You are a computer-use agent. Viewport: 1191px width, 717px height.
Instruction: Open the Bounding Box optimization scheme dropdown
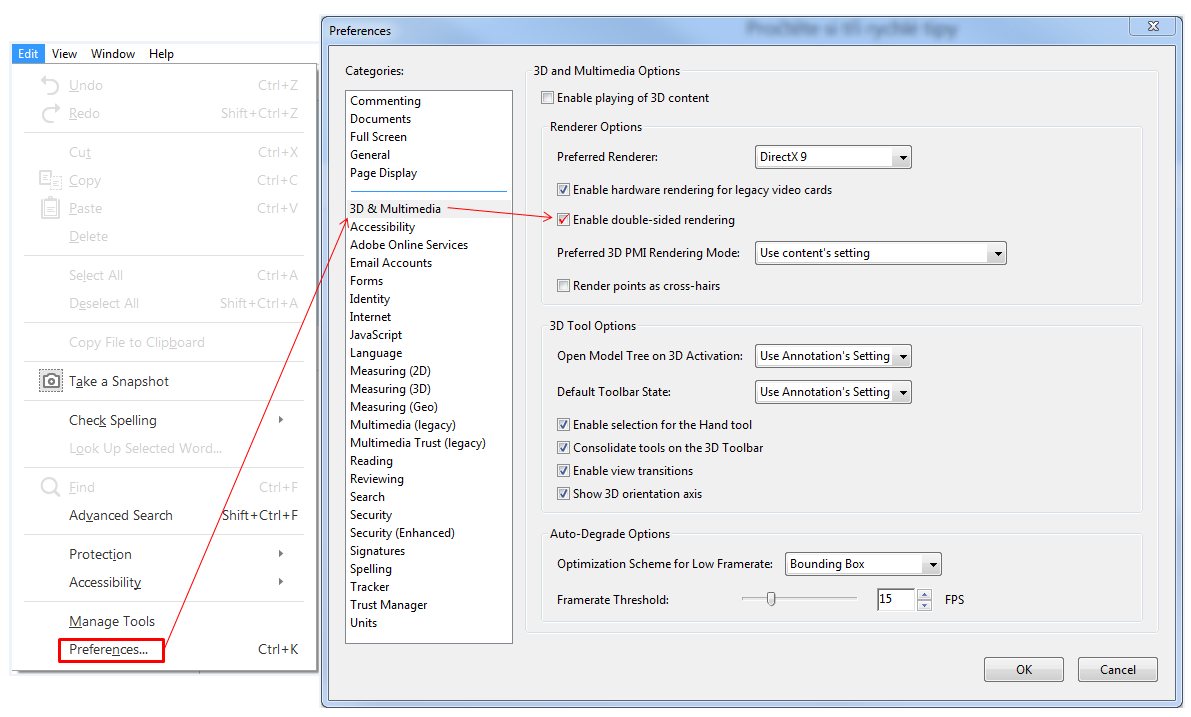(931, 565)
